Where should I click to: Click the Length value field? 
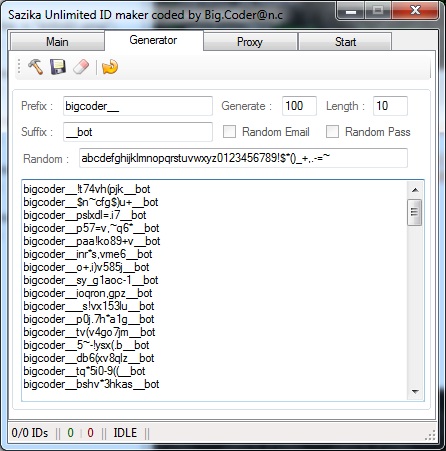(x=390, y=106)
